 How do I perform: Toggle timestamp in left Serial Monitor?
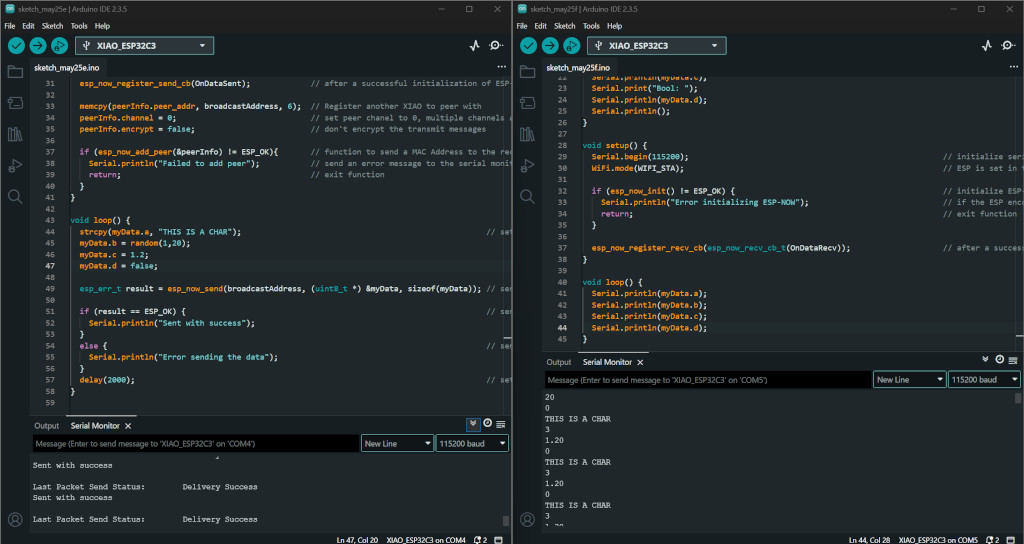(x=487, y=424)
